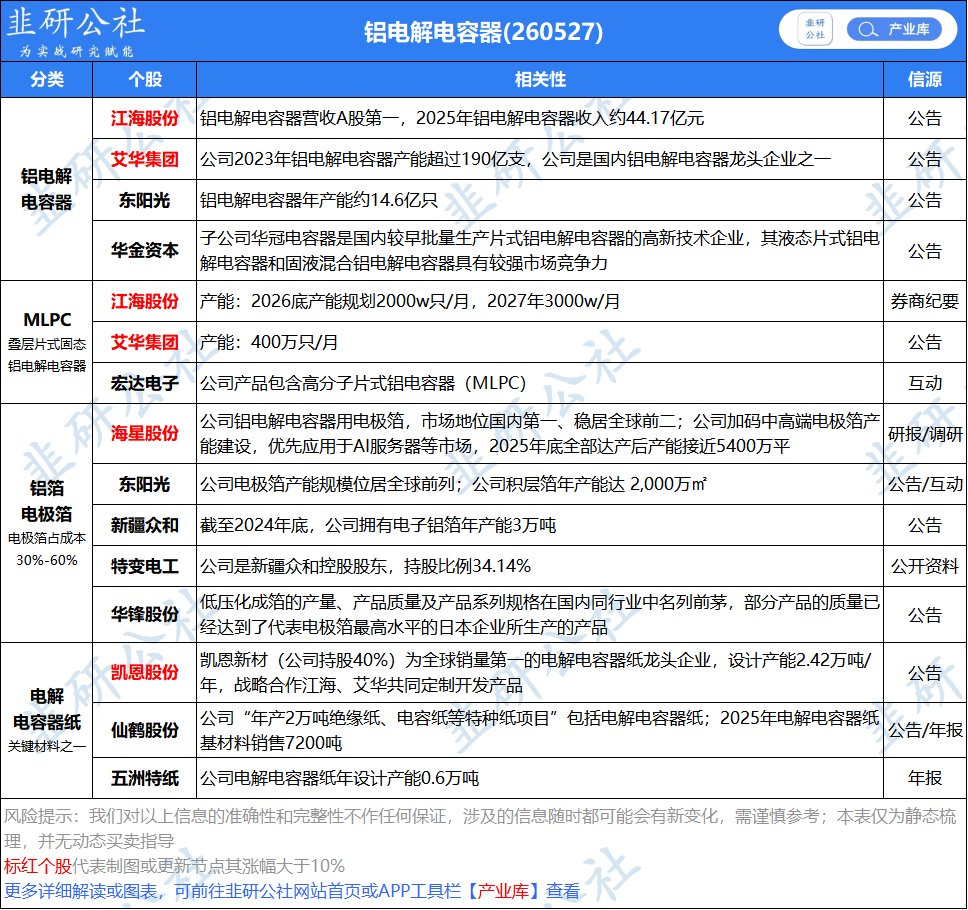Click text 铝电解电容器年产能约14.6亿只

click(x=319, y=200)
